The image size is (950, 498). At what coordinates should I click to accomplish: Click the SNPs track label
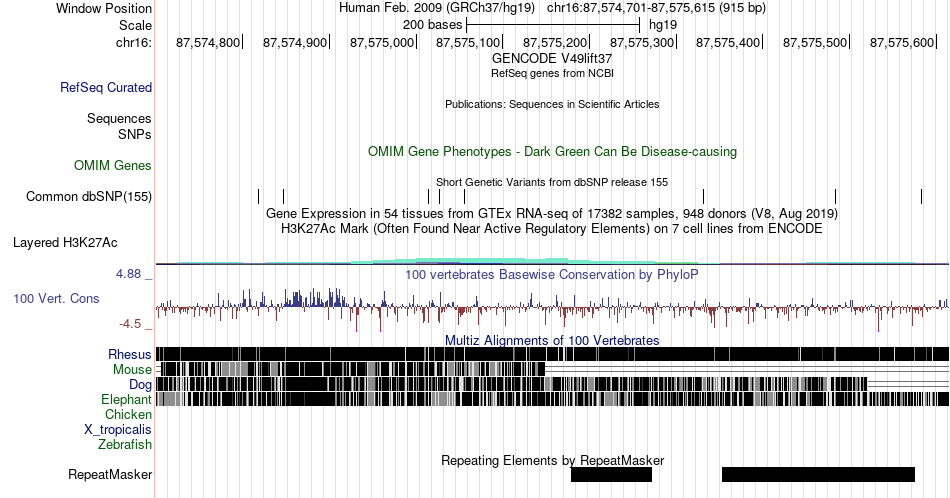coord(135,134)
